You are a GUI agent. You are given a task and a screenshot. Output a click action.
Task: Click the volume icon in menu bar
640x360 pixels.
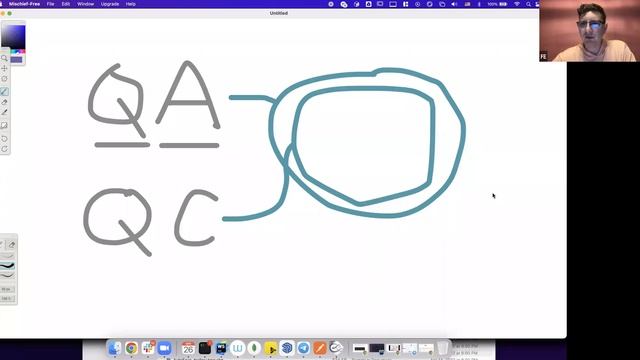pyautogui.click(x=454, y=4)
